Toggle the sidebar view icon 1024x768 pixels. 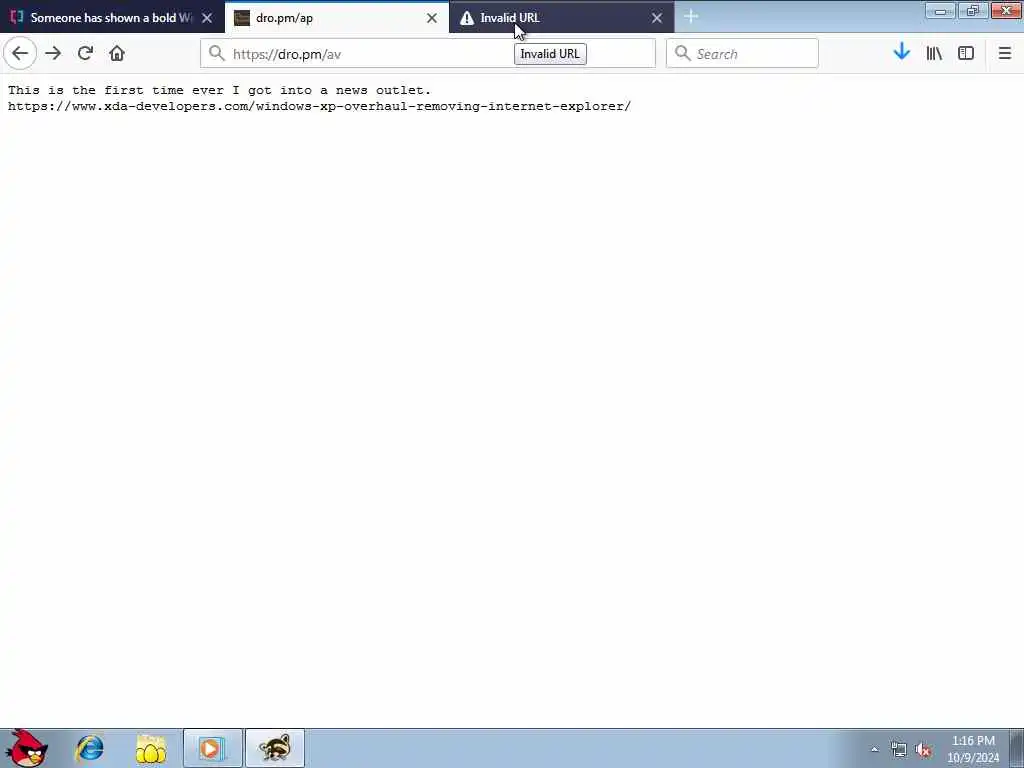coord(966,54)
